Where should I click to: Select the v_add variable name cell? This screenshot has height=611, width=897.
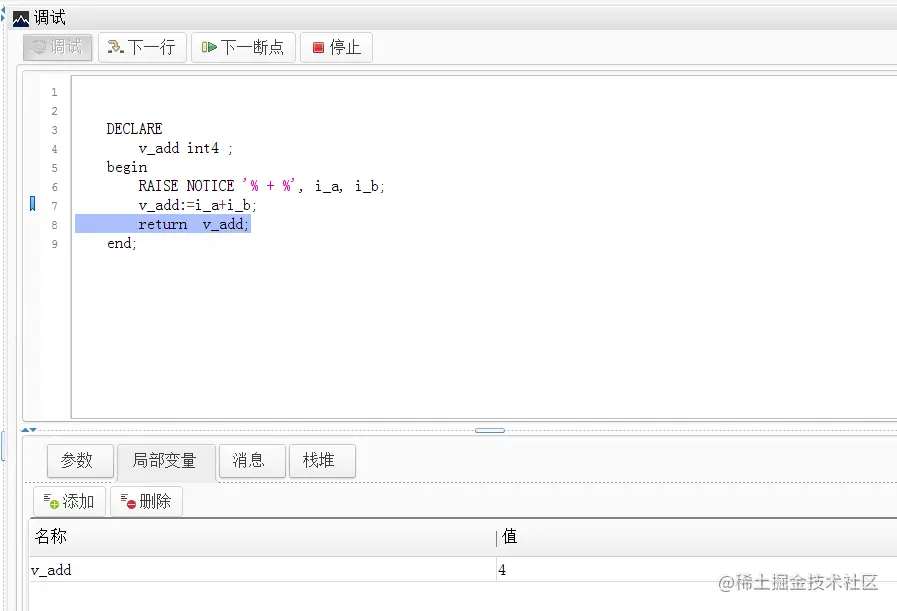tap(263, 570)
